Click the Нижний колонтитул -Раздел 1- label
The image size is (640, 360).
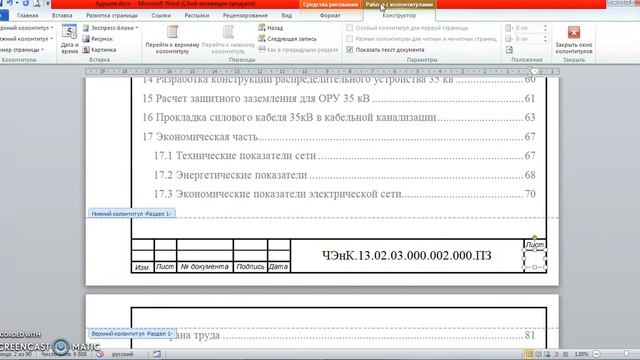(131, 213)
